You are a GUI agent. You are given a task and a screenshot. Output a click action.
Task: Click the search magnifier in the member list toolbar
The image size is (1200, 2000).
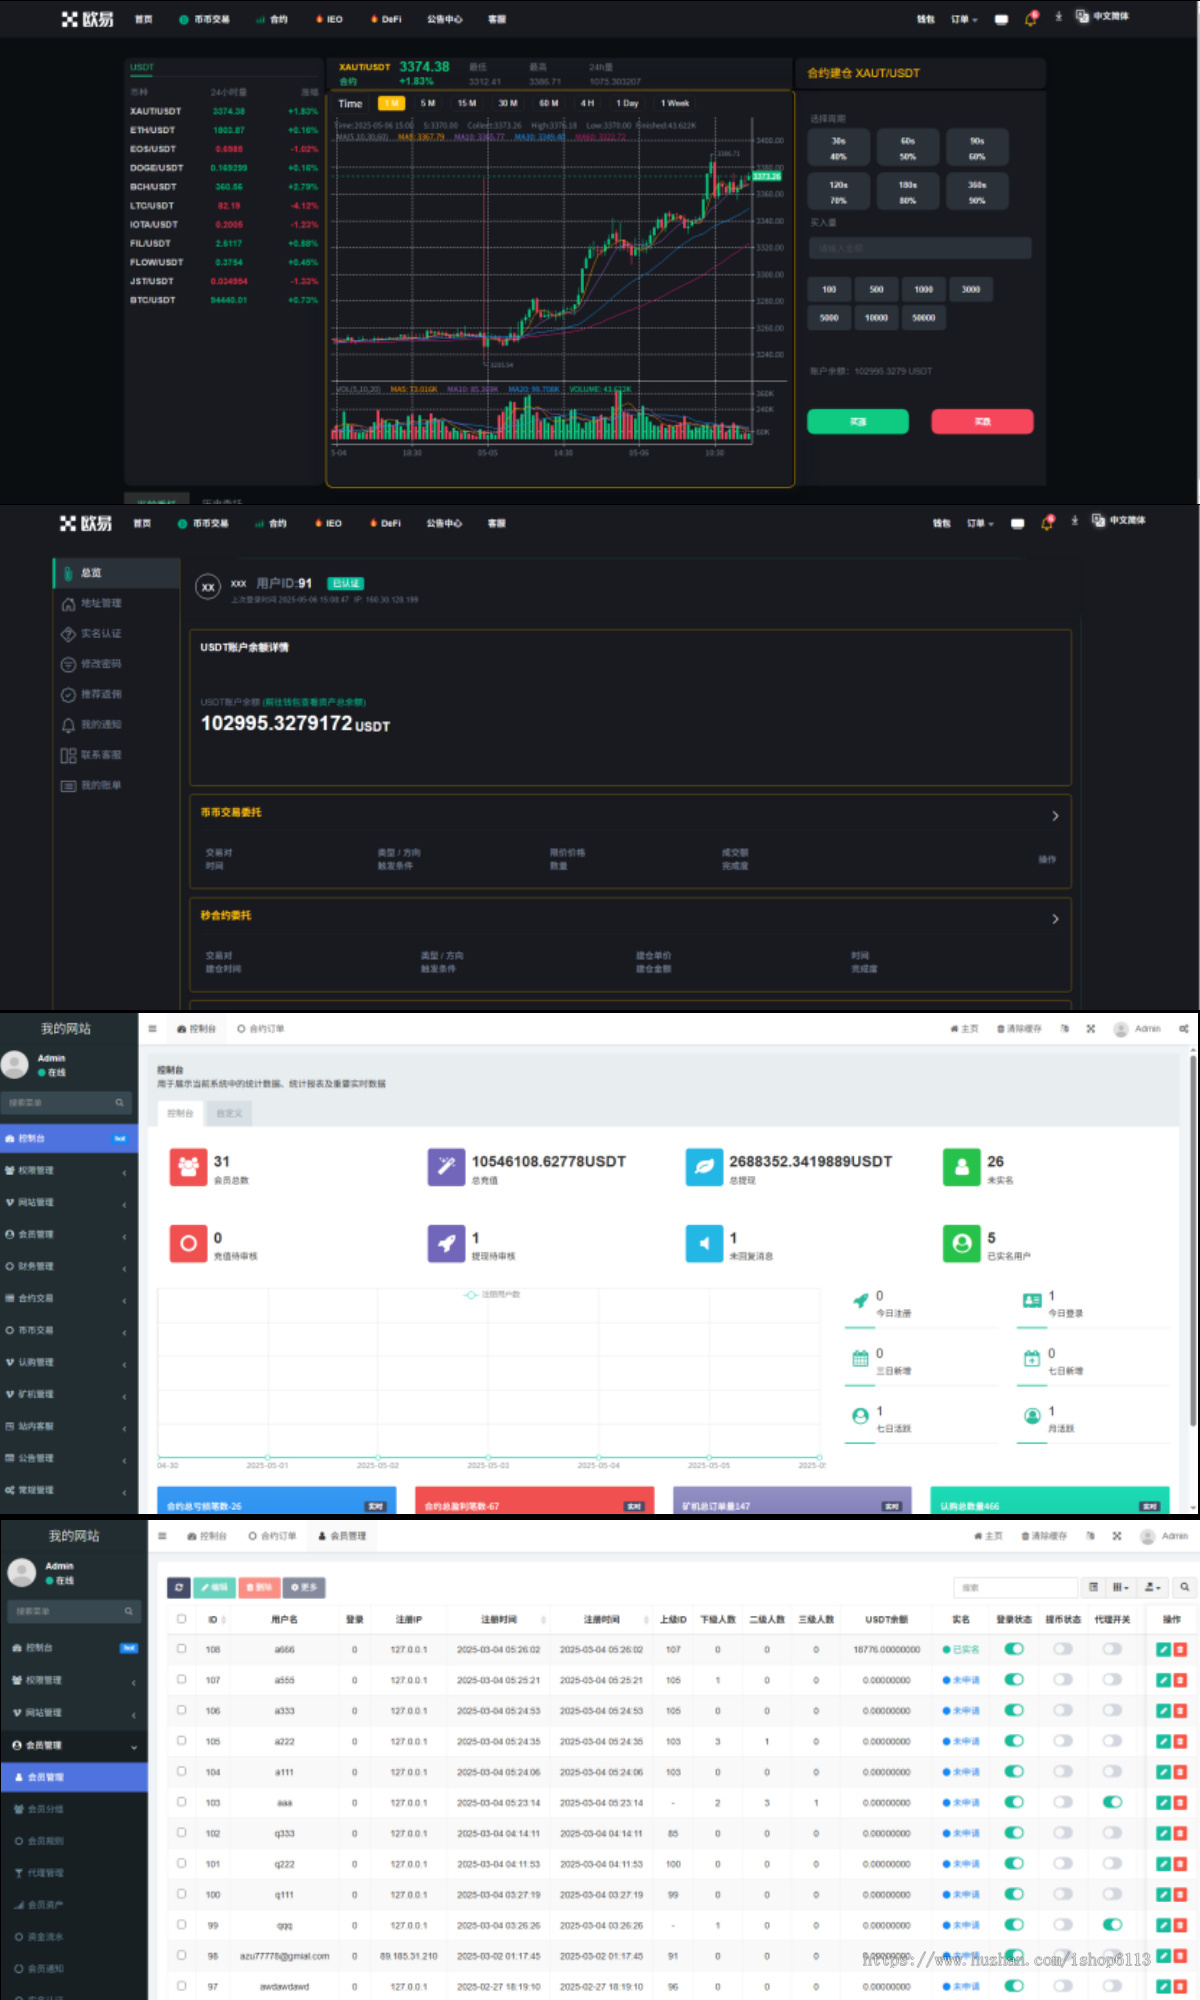(x=1184, y=1587)
